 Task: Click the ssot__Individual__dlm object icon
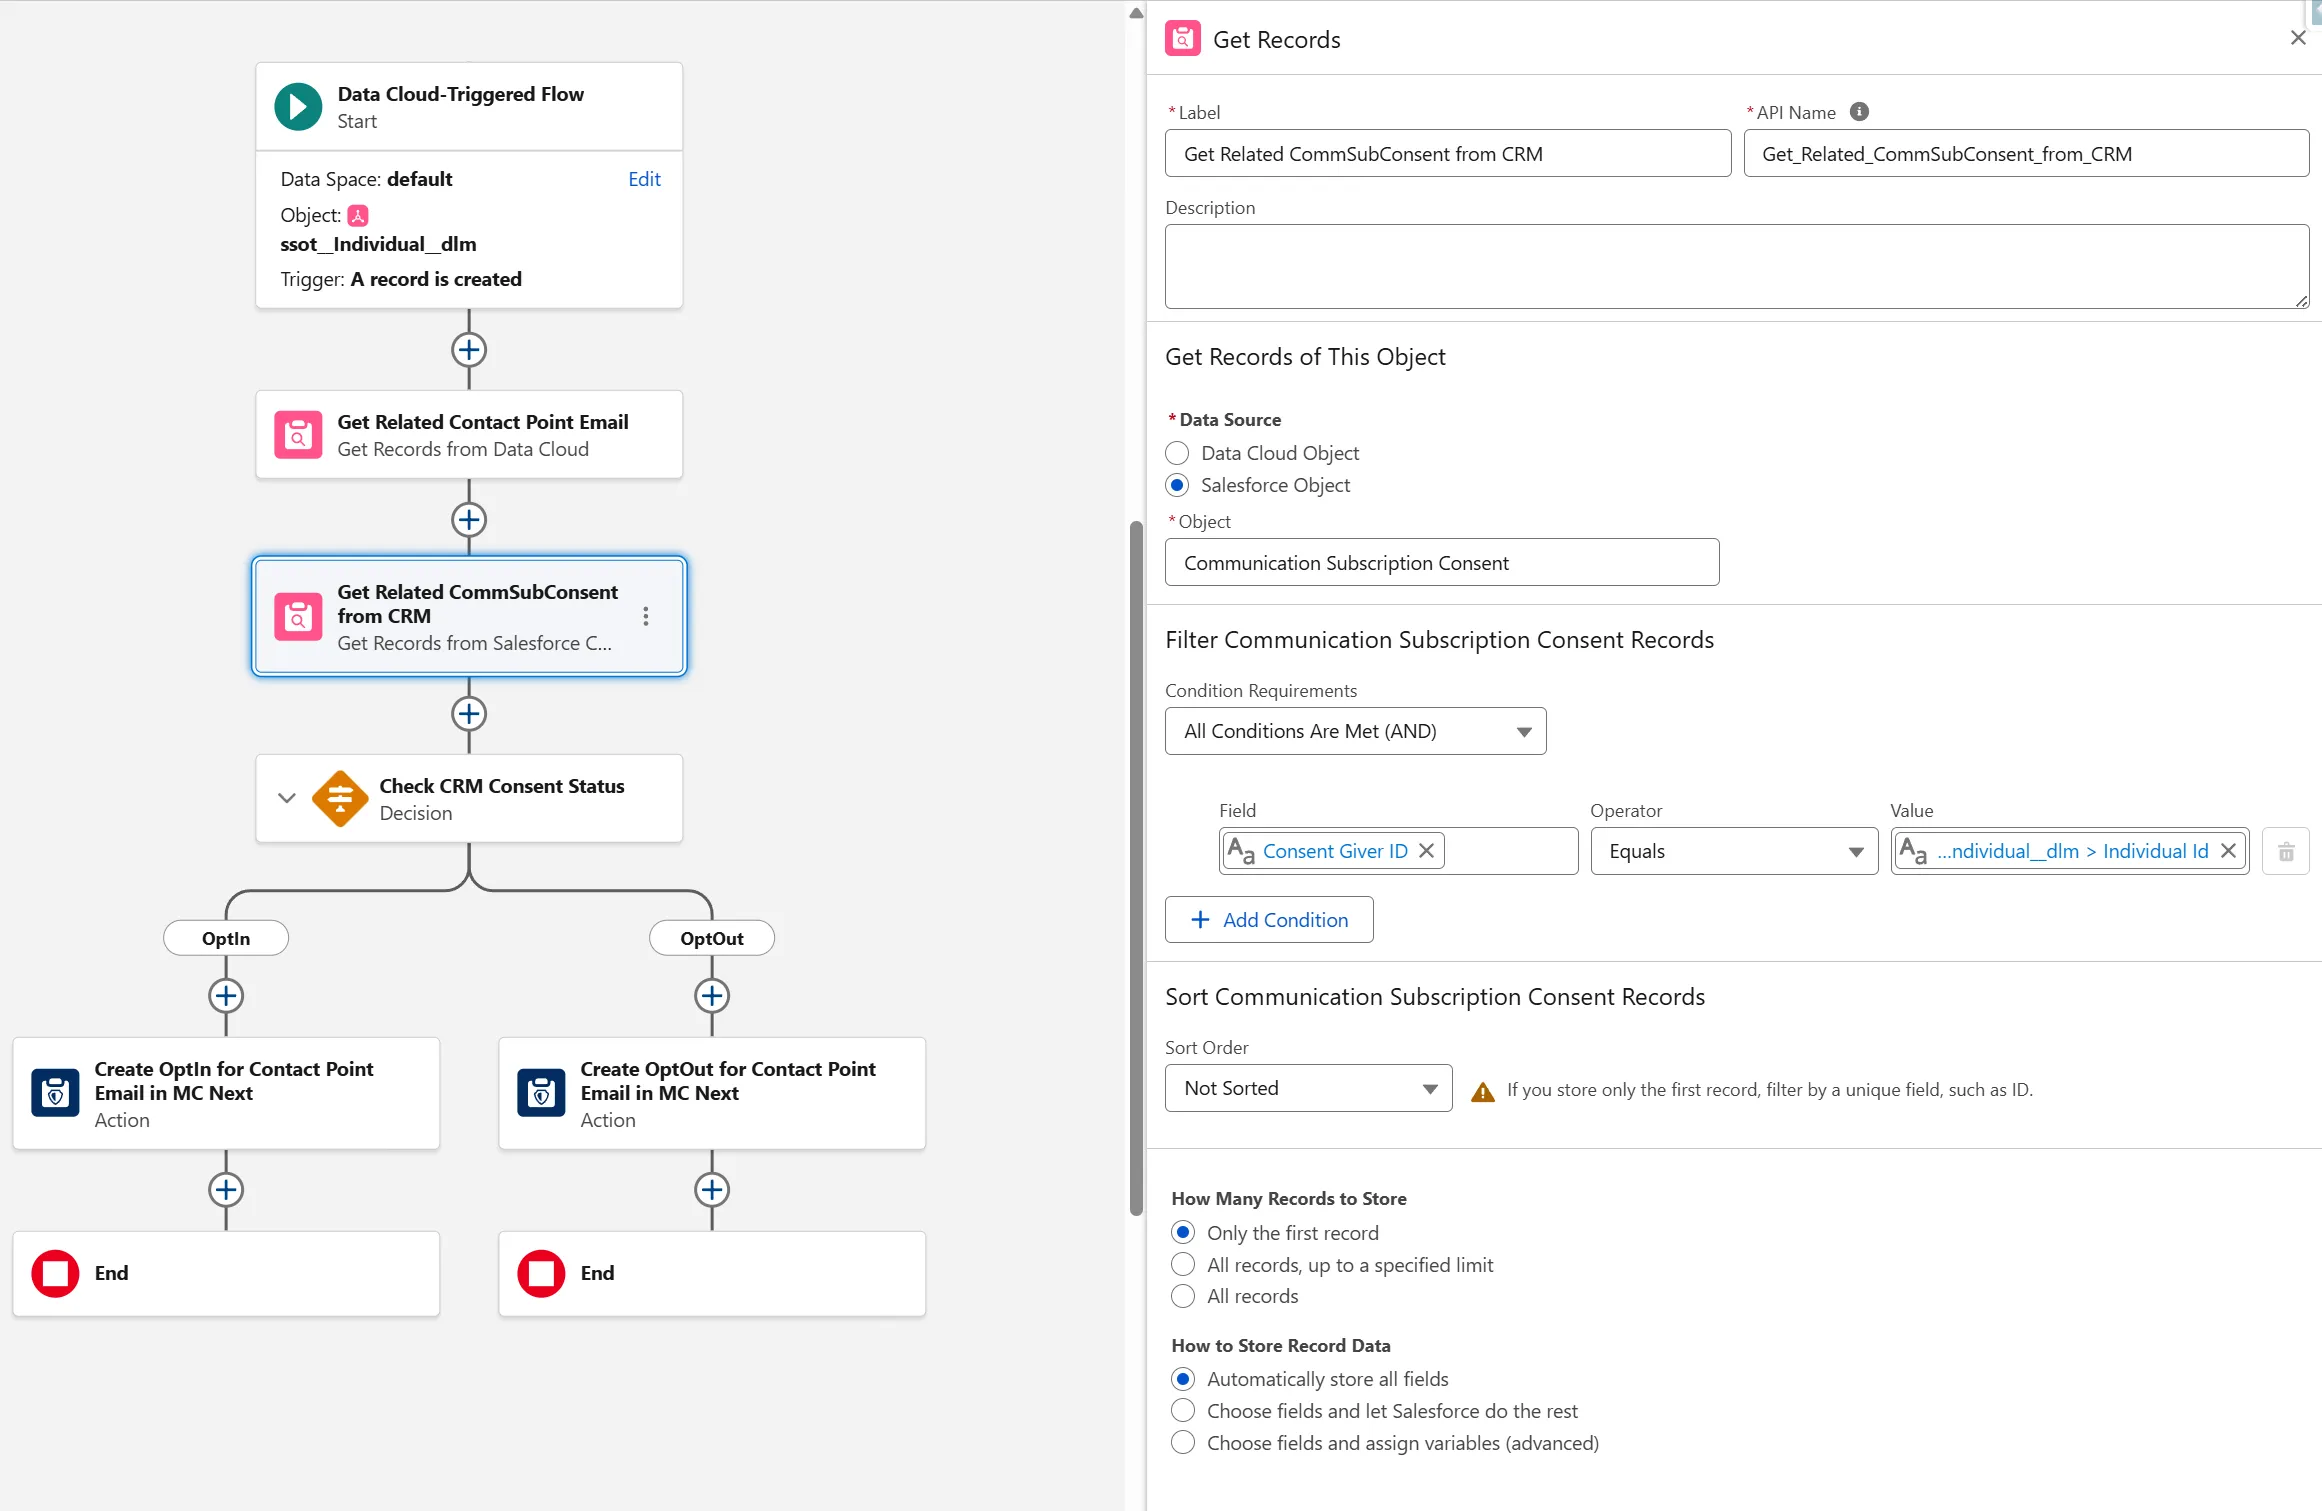click(x=358, y=215)
